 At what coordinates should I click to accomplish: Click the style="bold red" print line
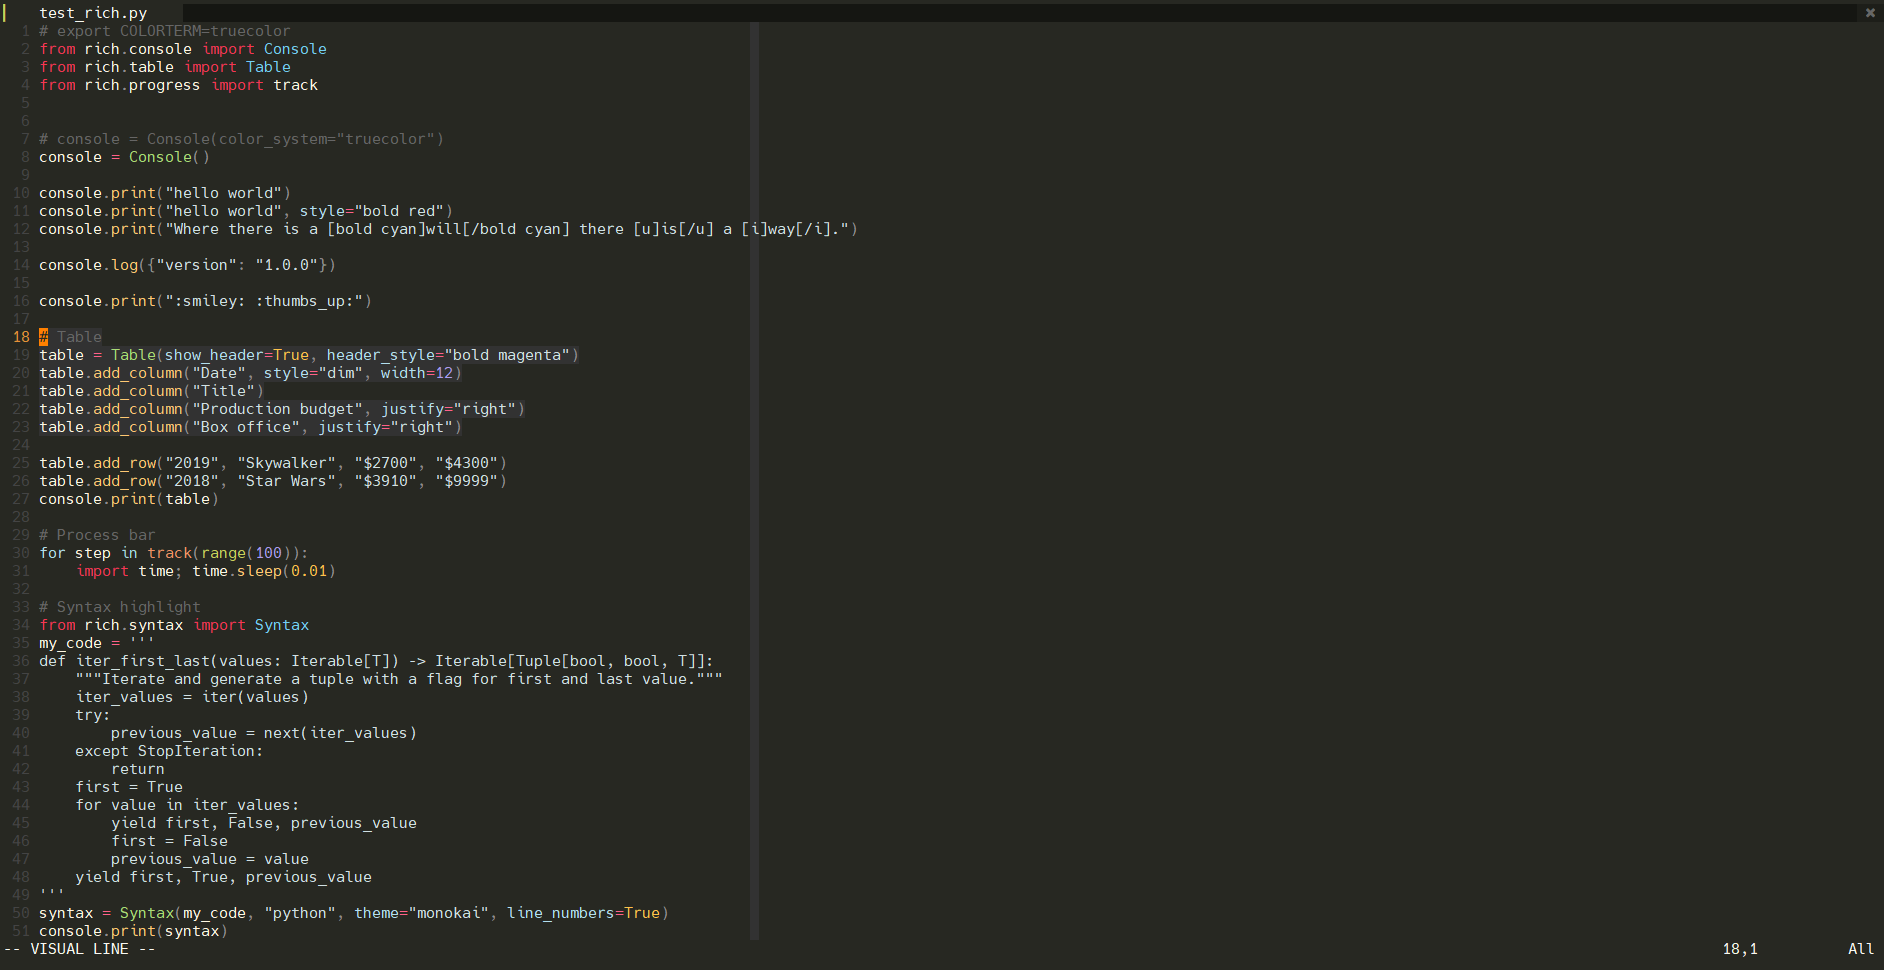pyautogui.click(x=246, y=211)
